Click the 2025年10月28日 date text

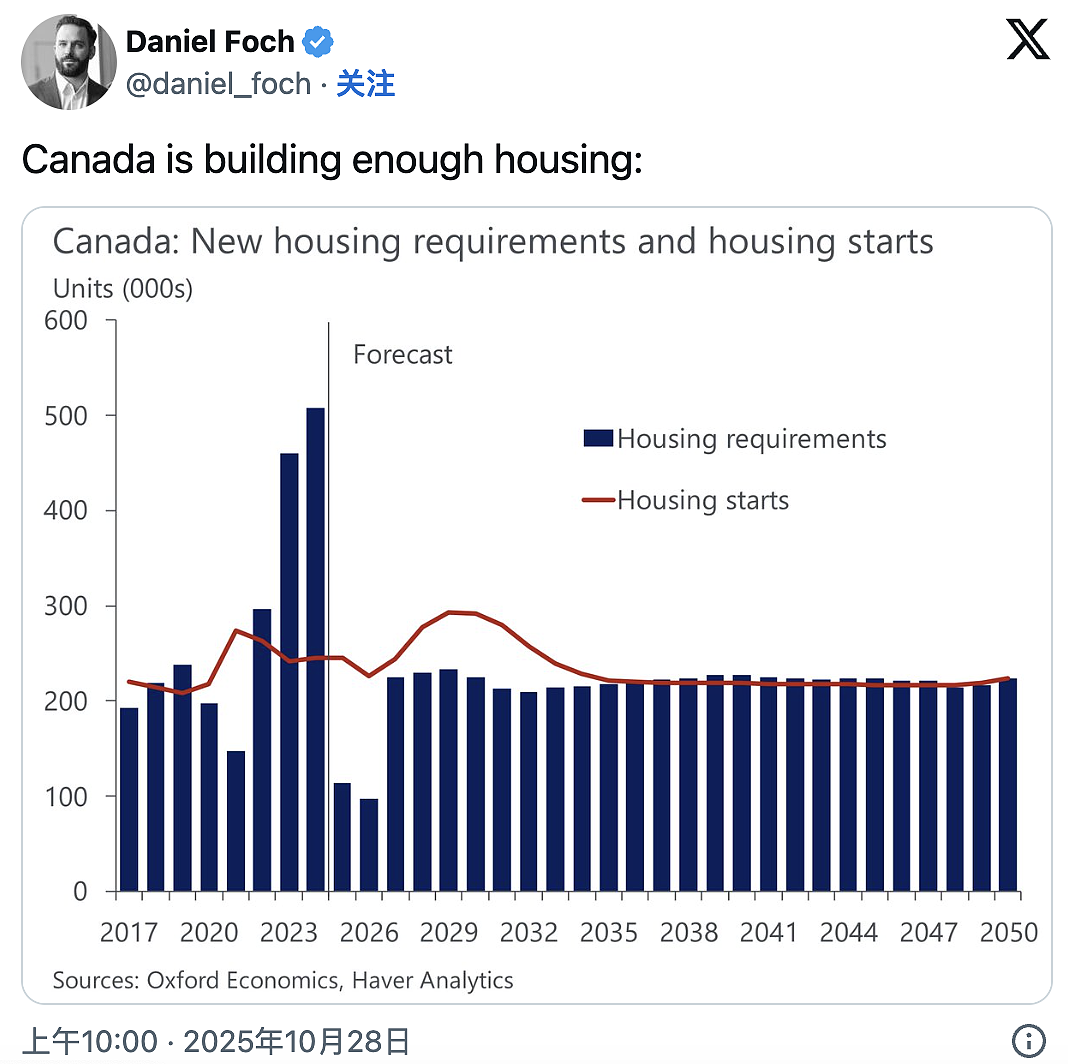(296, 1042)
